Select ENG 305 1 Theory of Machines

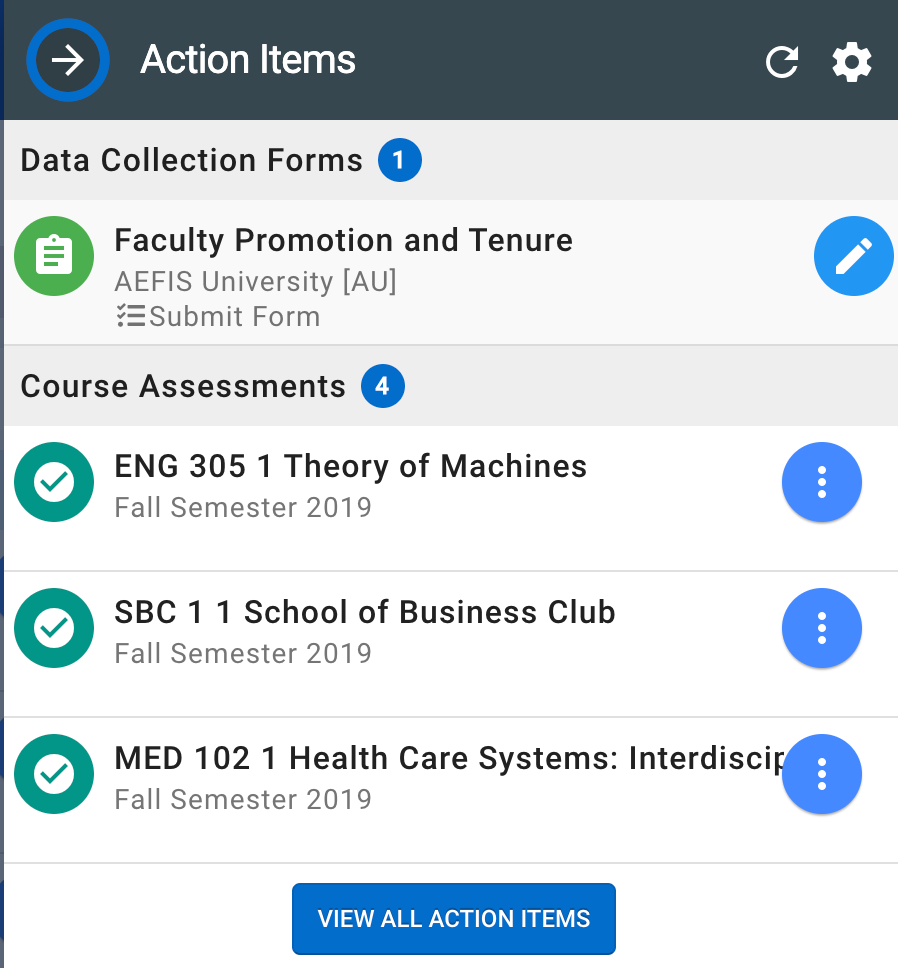[350, 467]
